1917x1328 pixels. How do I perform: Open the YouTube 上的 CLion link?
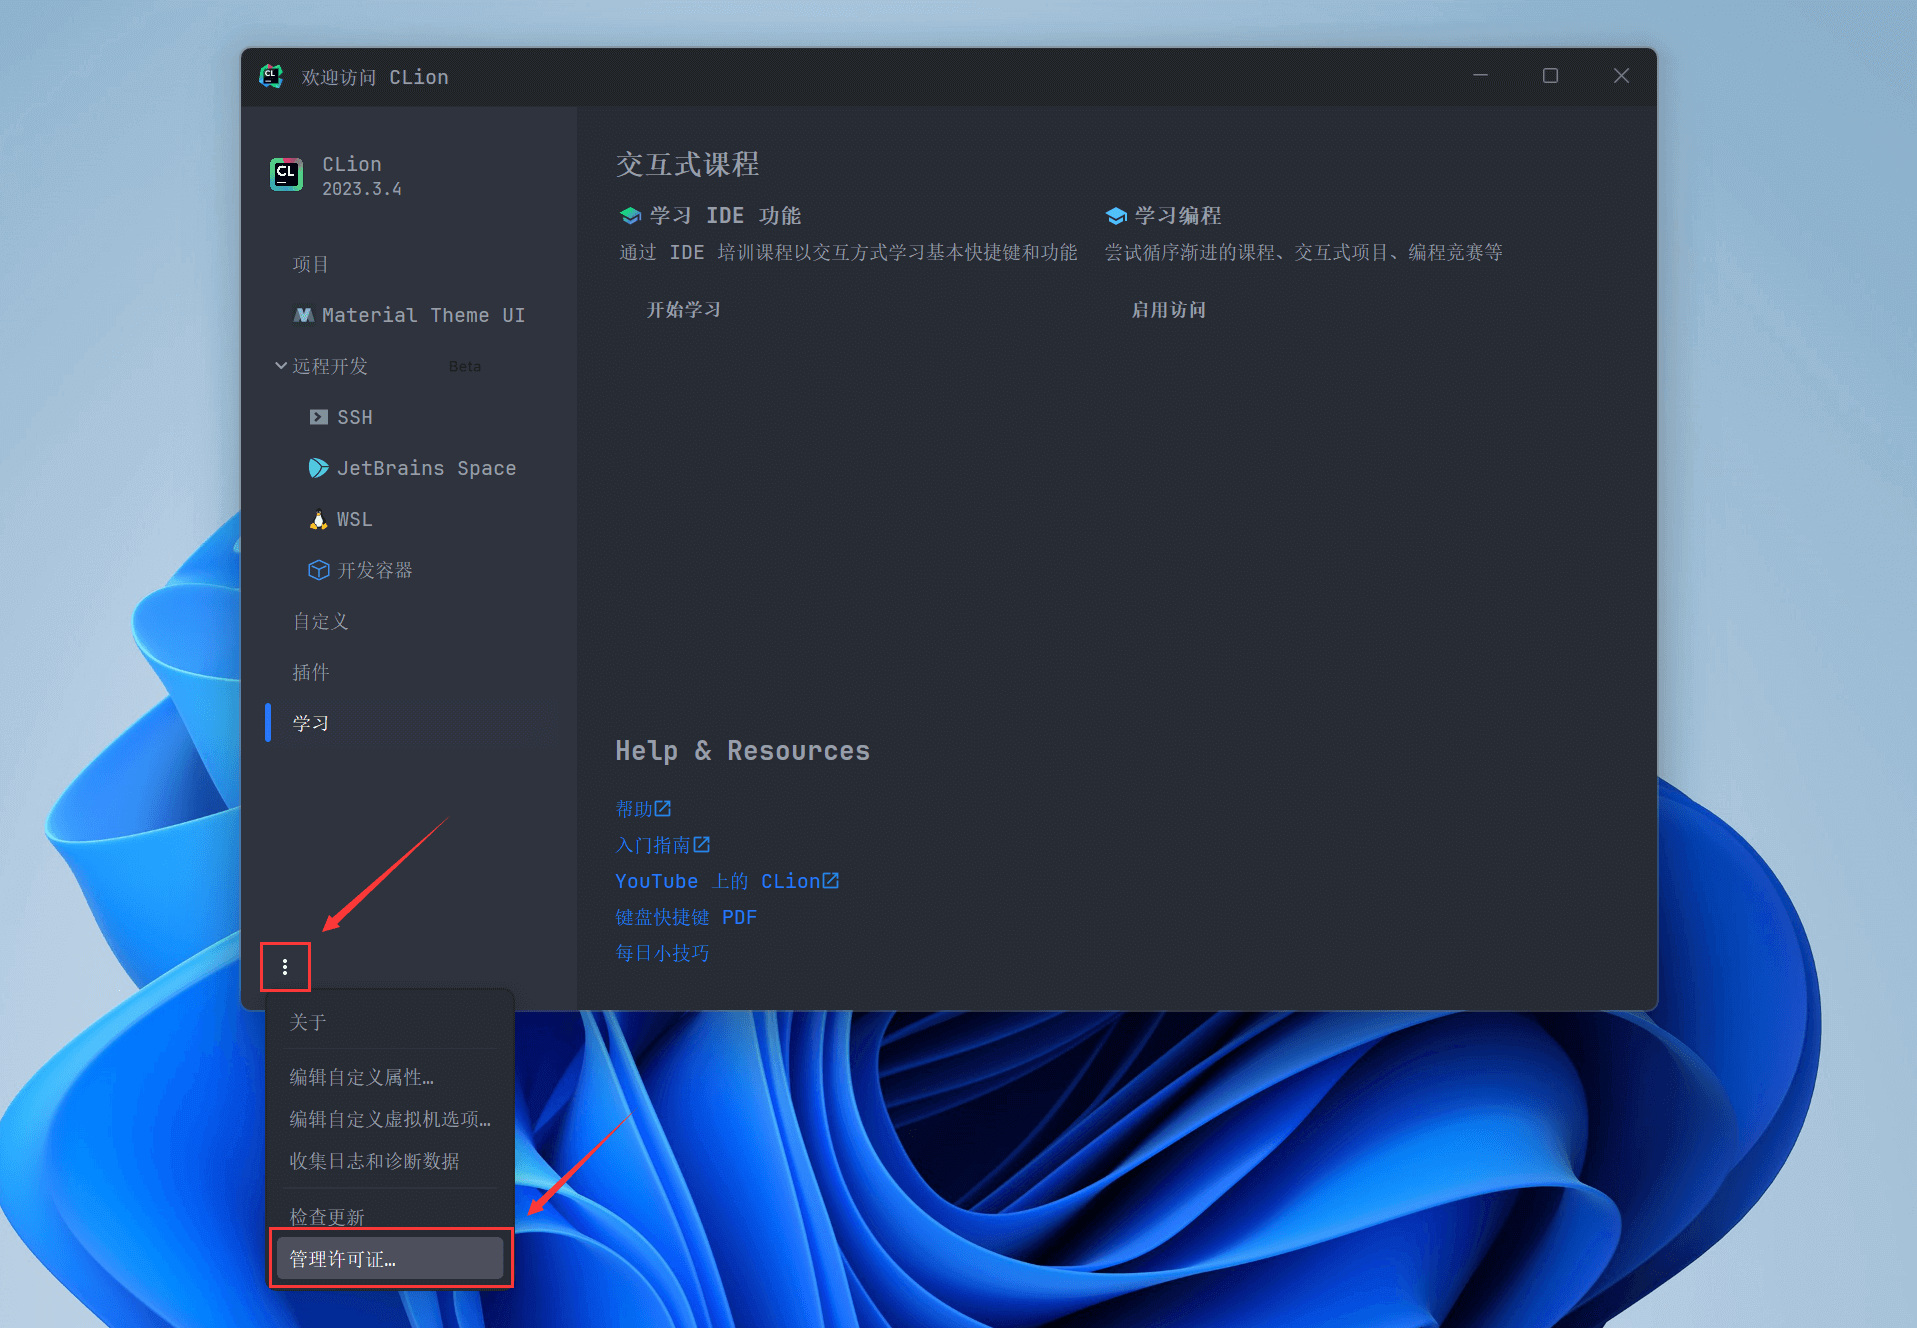click(718, 880)
